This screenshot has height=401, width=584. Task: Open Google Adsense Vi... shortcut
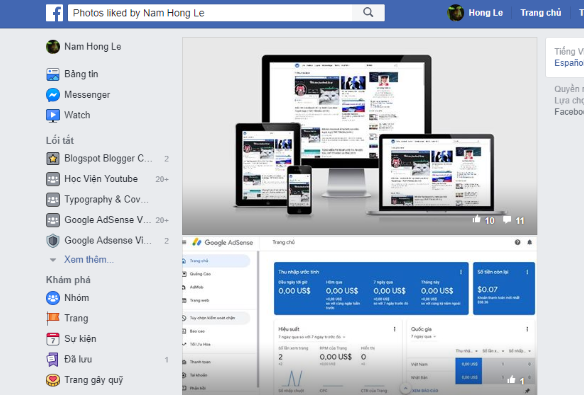point(108,241)
